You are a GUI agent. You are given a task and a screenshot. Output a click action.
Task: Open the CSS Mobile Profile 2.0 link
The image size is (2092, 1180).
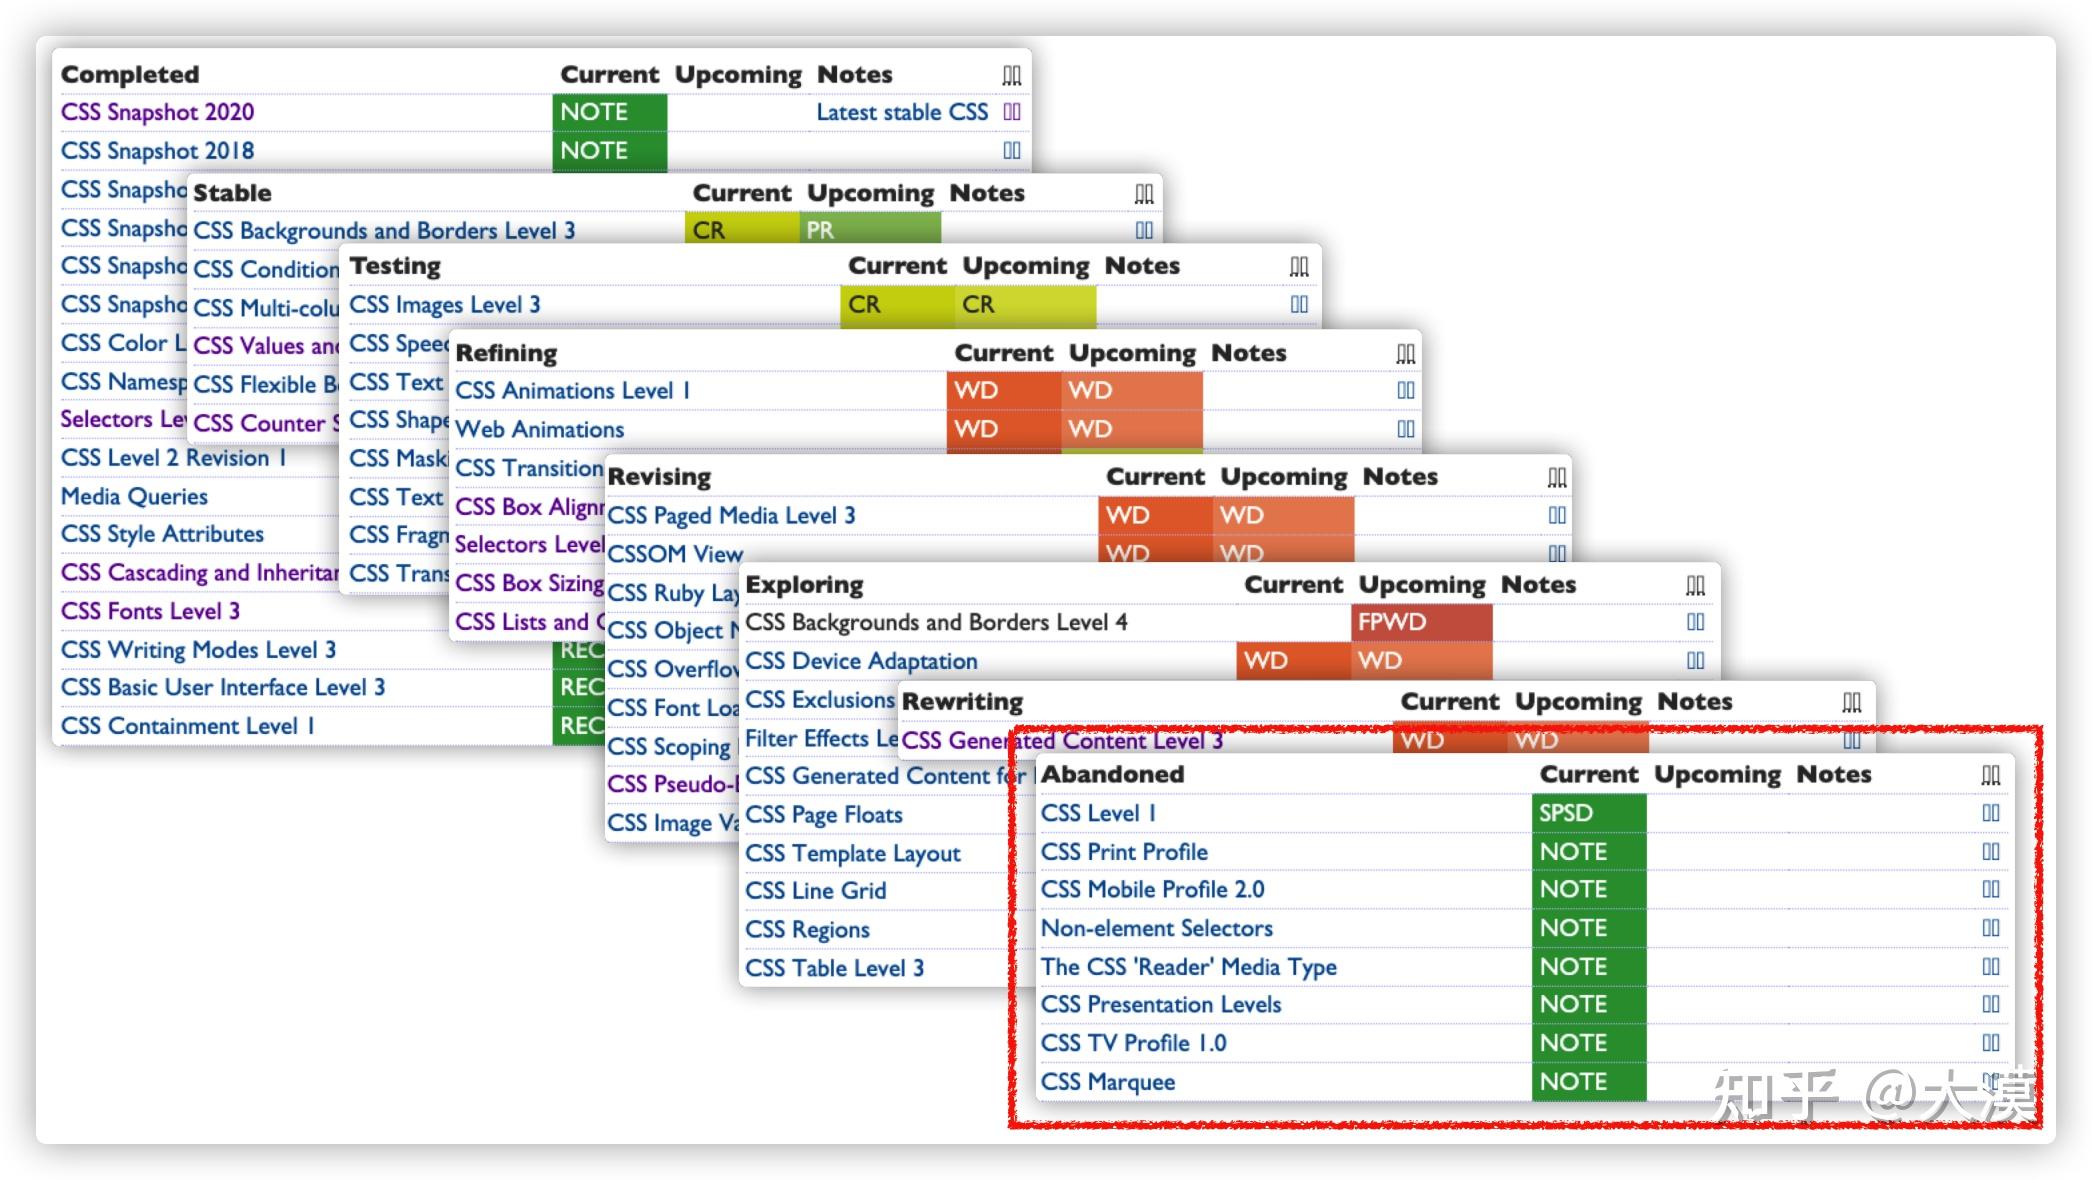(x=1152, y=889)
